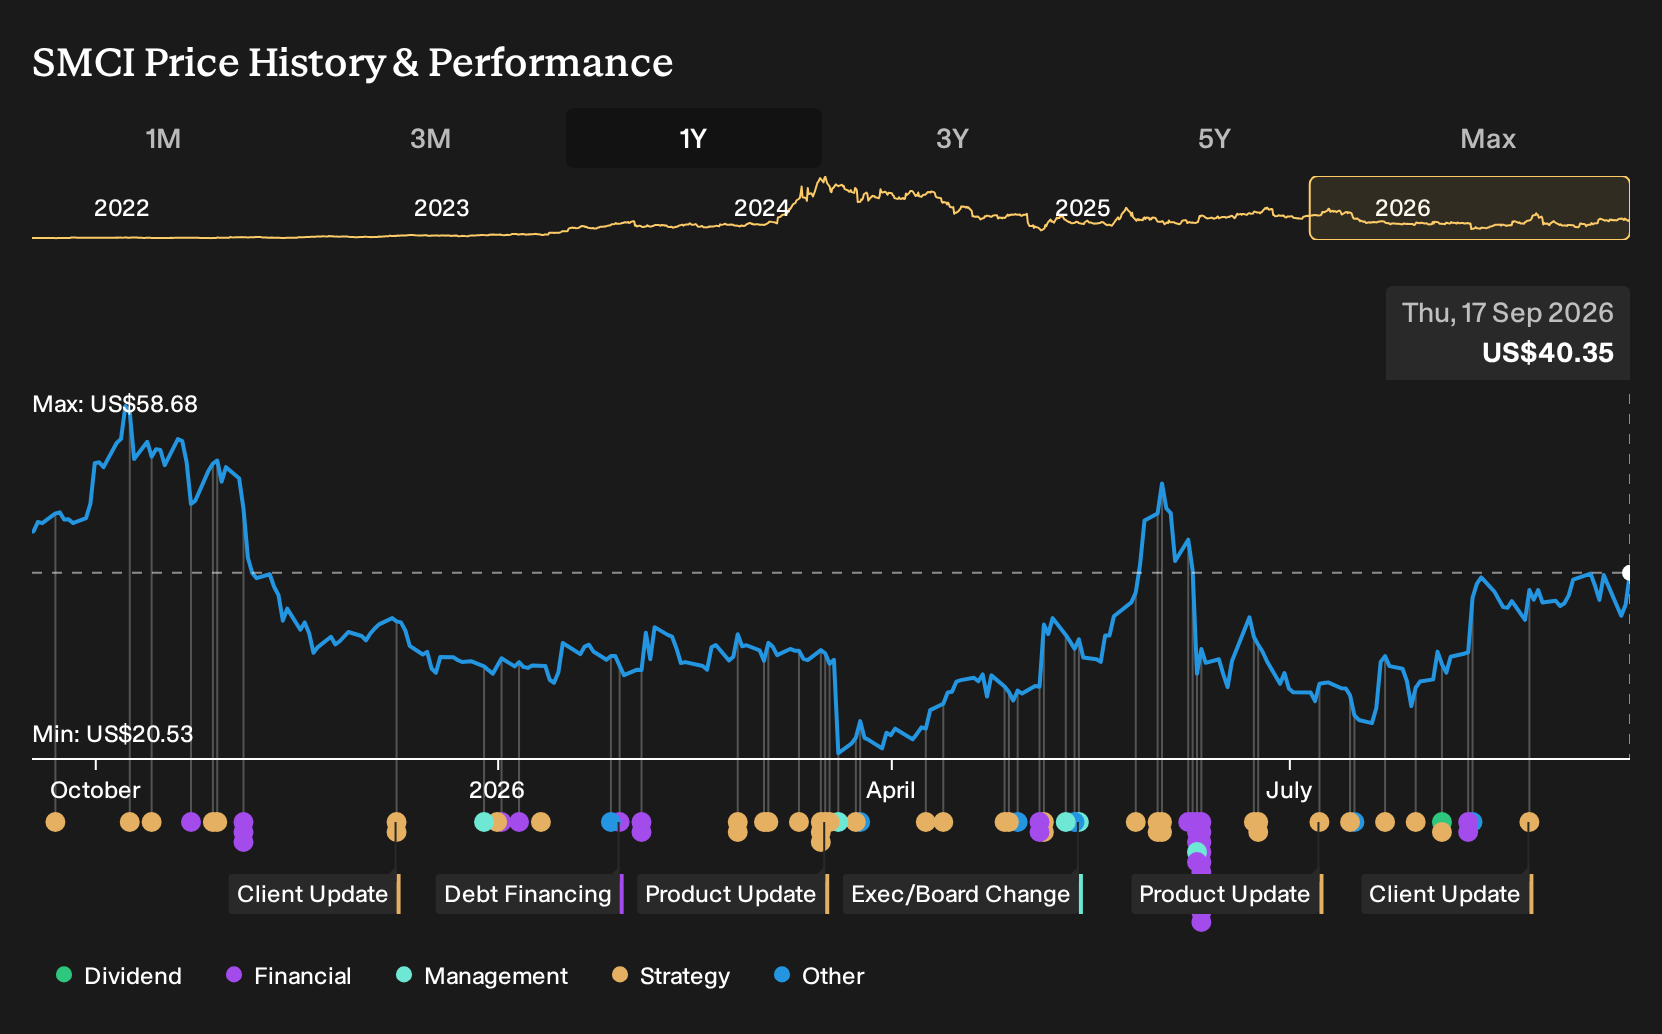Show the Max price history range
1662x1034 pixels.
tap(1488, 138)
